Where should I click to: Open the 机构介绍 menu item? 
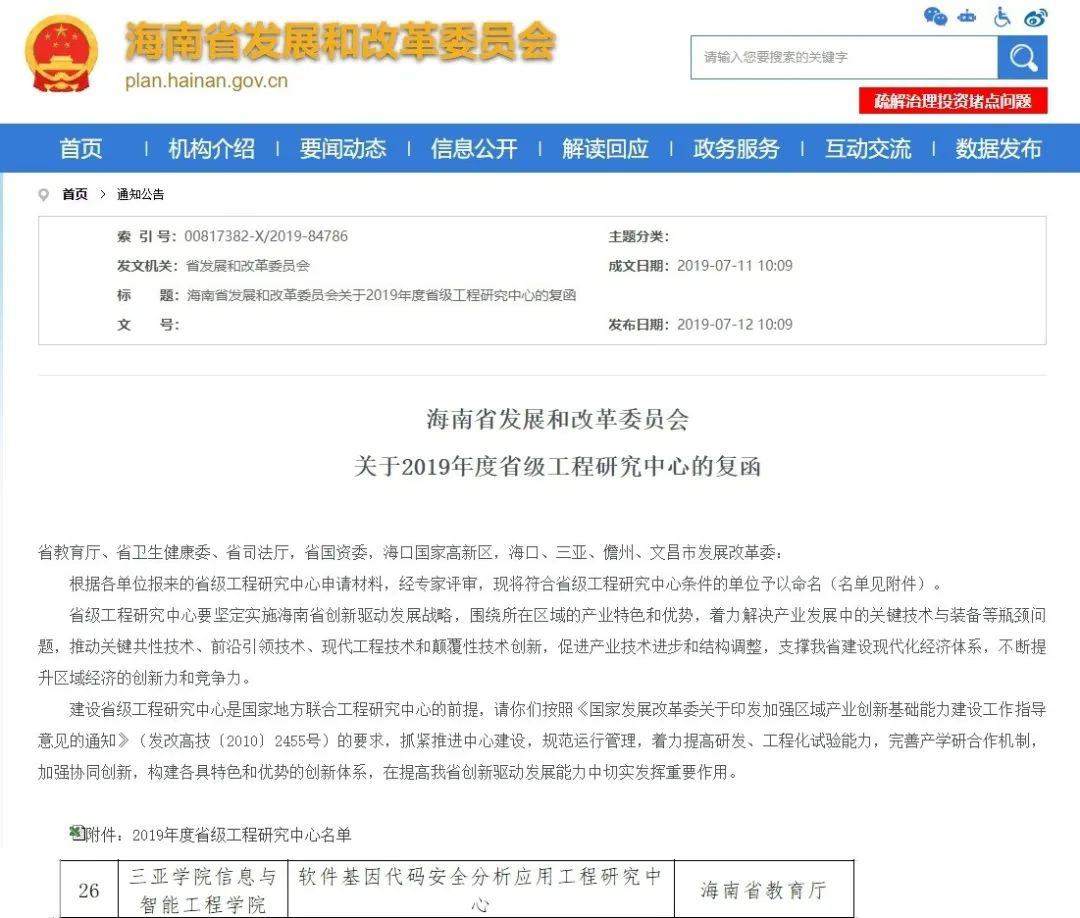pos(211,149)
